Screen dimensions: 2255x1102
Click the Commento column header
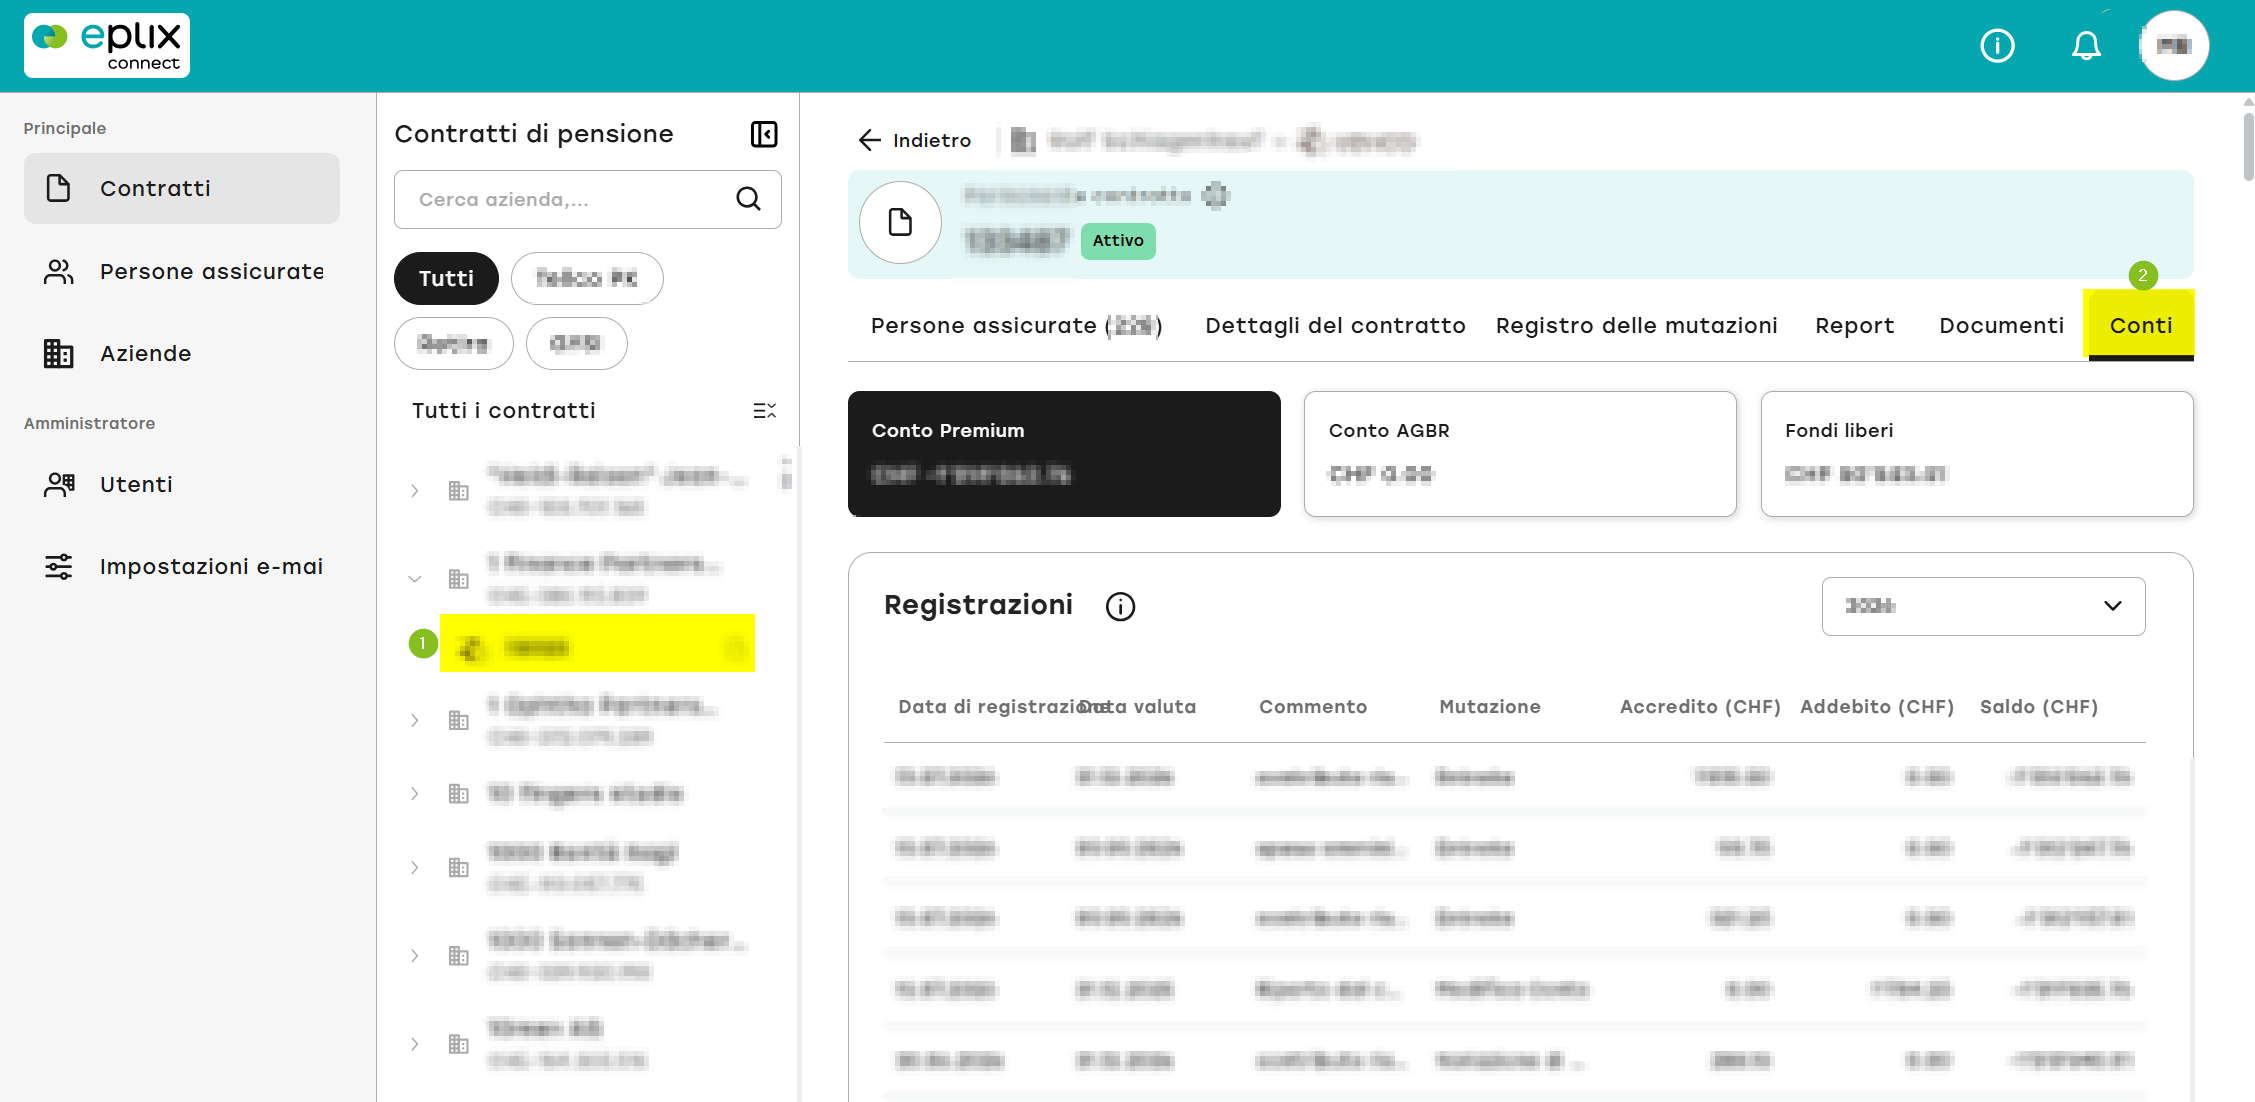pyautogui.click(x=1312, y=707)
